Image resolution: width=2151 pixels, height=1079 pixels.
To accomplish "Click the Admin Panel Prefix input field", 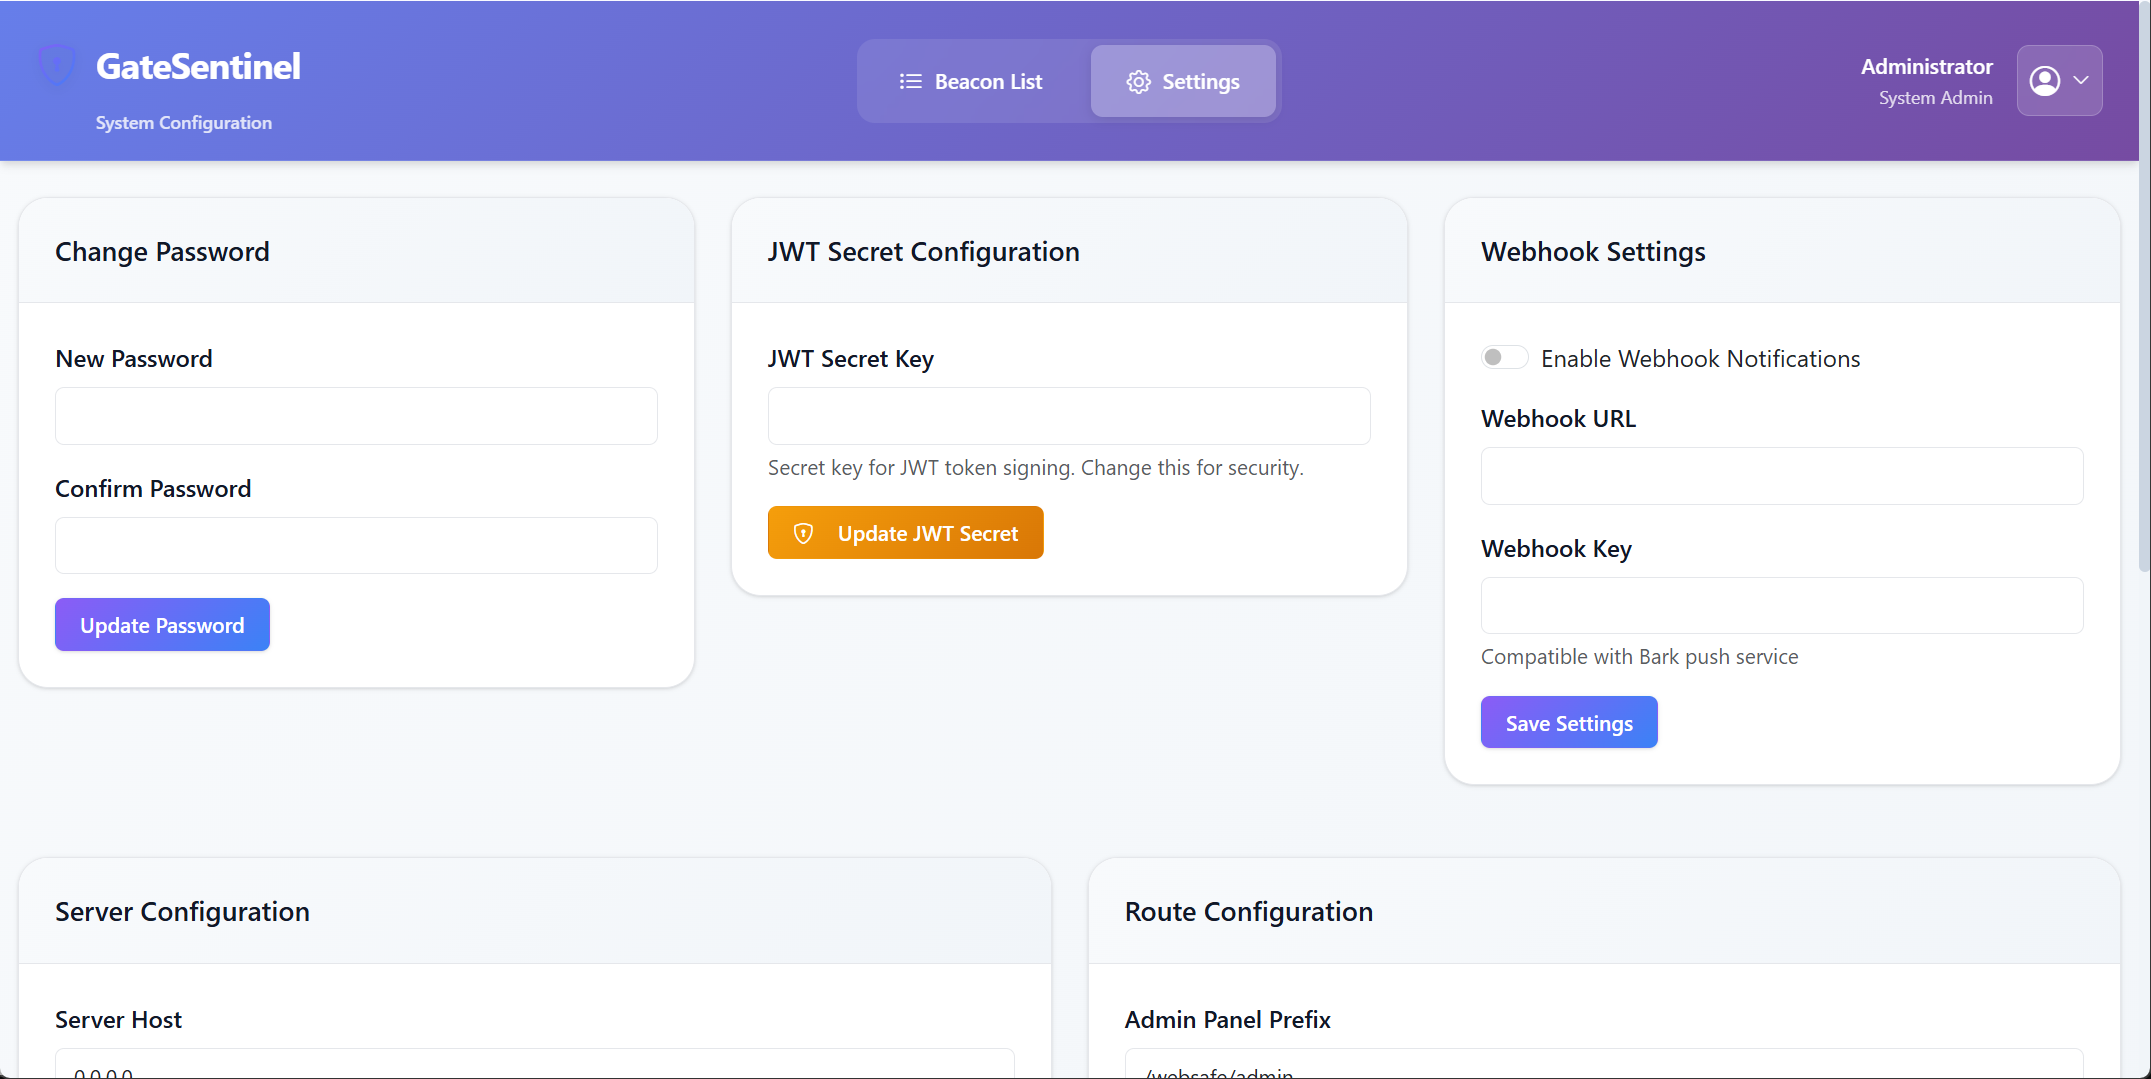I will point(1600,1070).
